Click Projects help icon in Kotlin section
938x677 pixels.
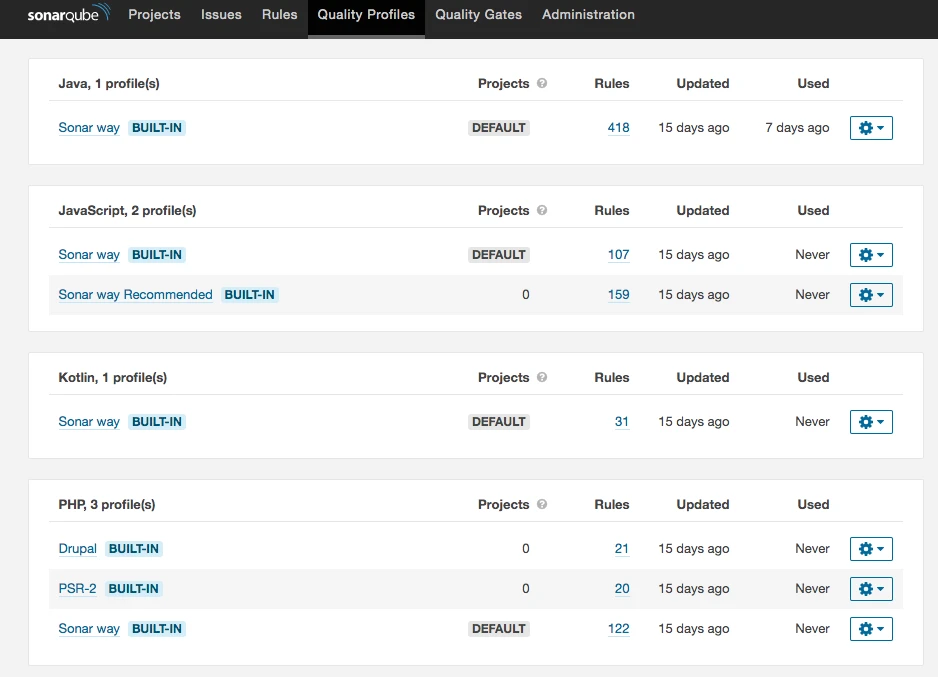click(x=542, y=377)
